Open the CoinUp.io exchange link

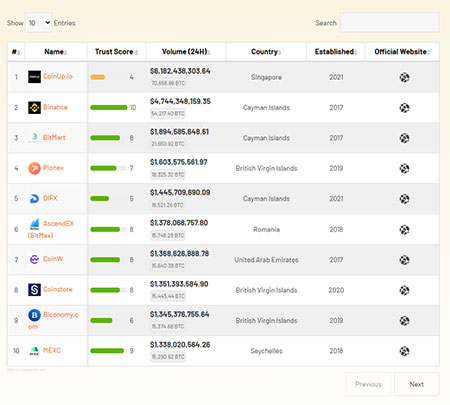click(x=58, y=76)
